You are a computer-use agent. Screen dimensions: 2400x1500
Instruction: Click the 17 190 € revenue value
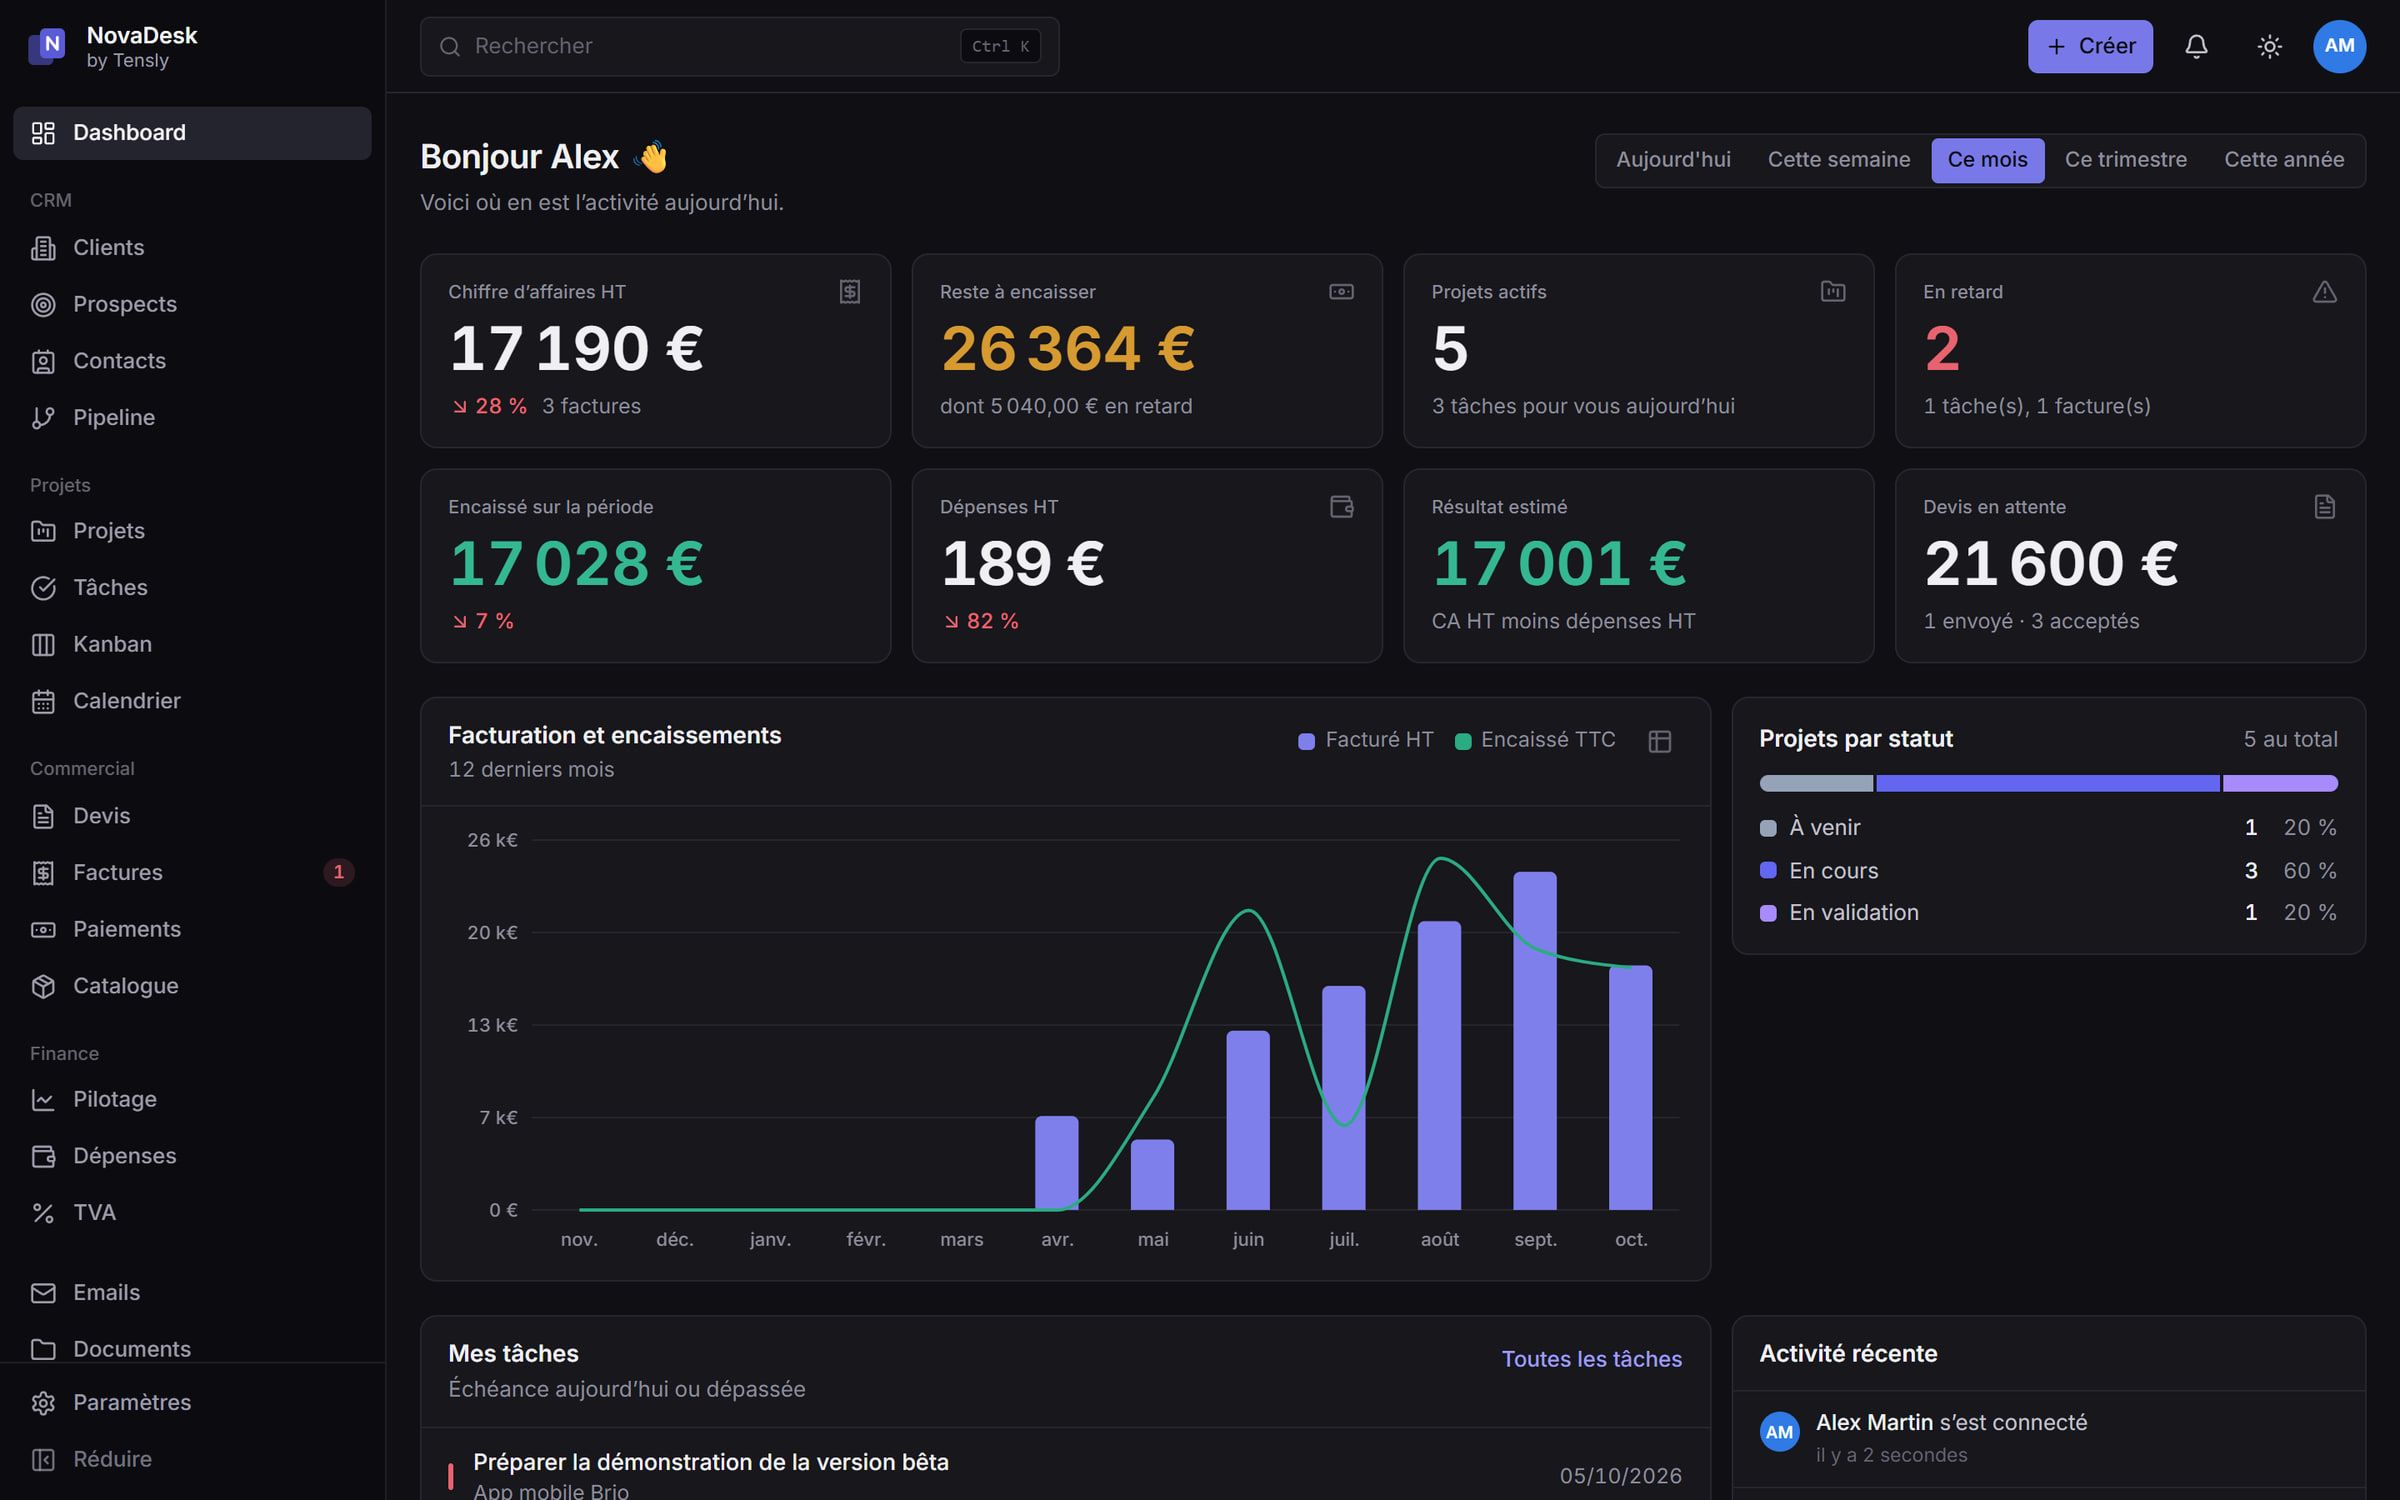[x=576, y=349]
